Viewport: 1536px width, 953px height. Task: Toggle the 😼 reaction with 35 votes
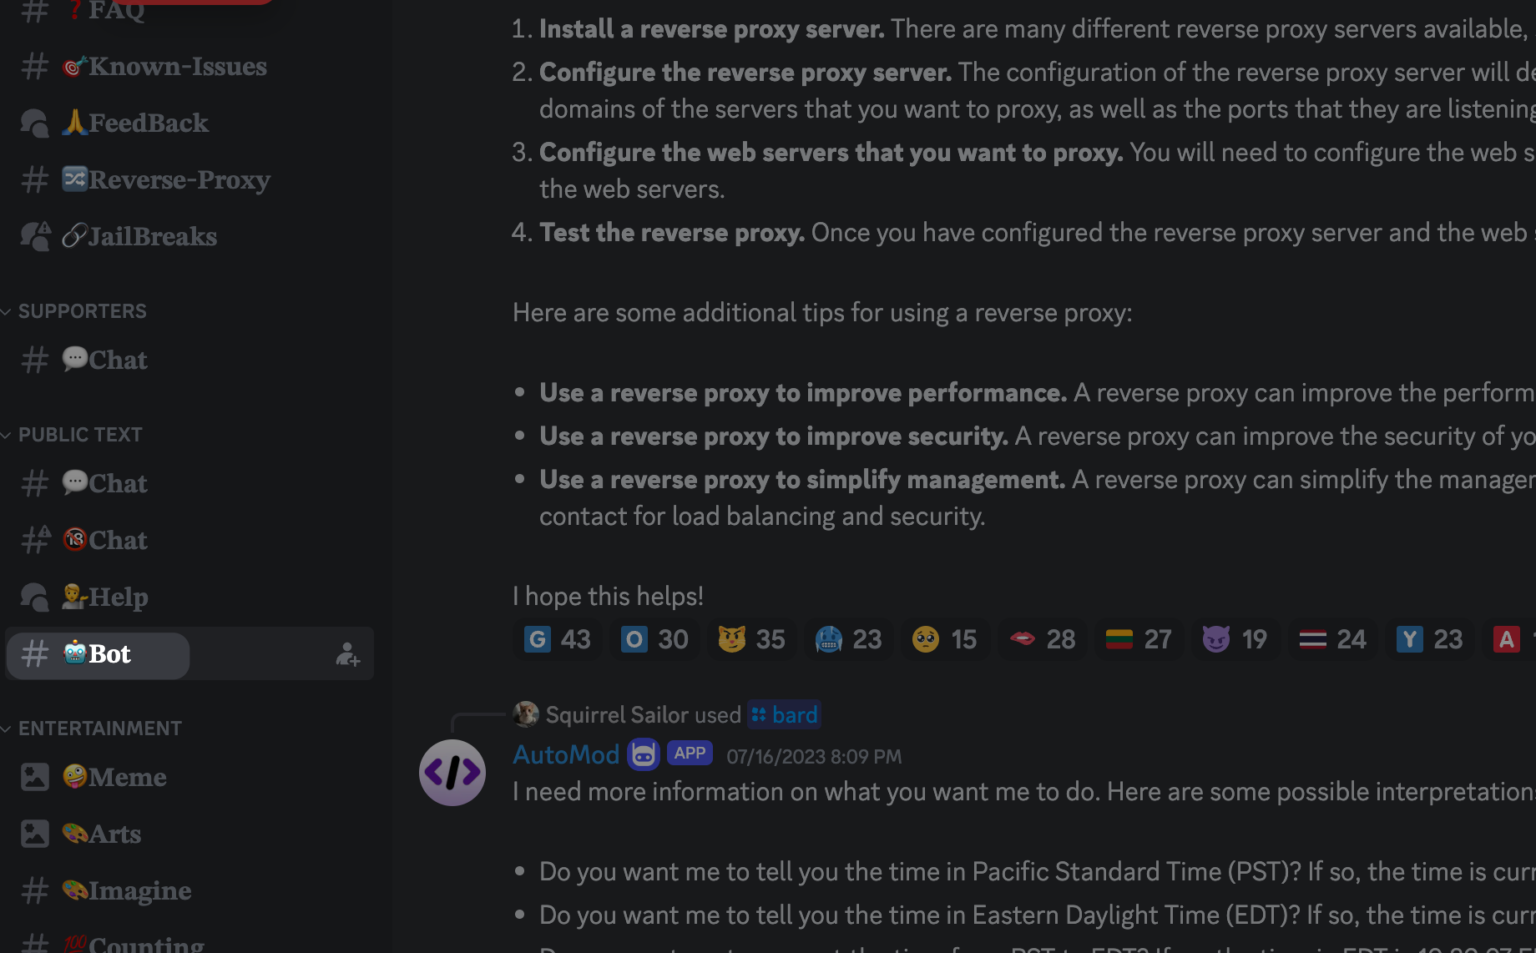(x=751, y=639)
